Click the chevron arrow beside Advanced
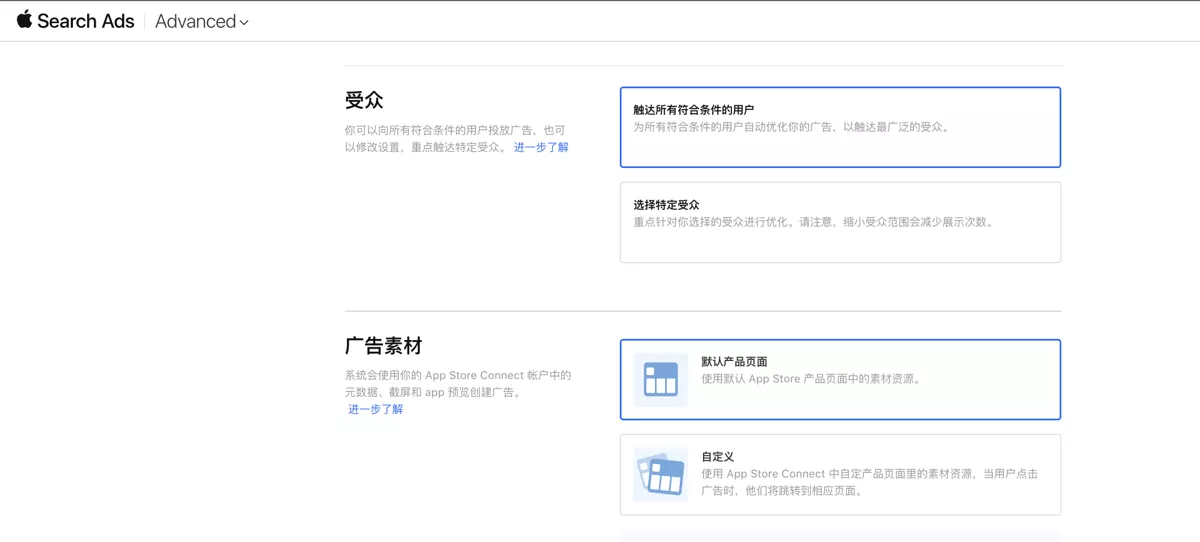This screenshot has width=1200, height=542. click(244, 22)
